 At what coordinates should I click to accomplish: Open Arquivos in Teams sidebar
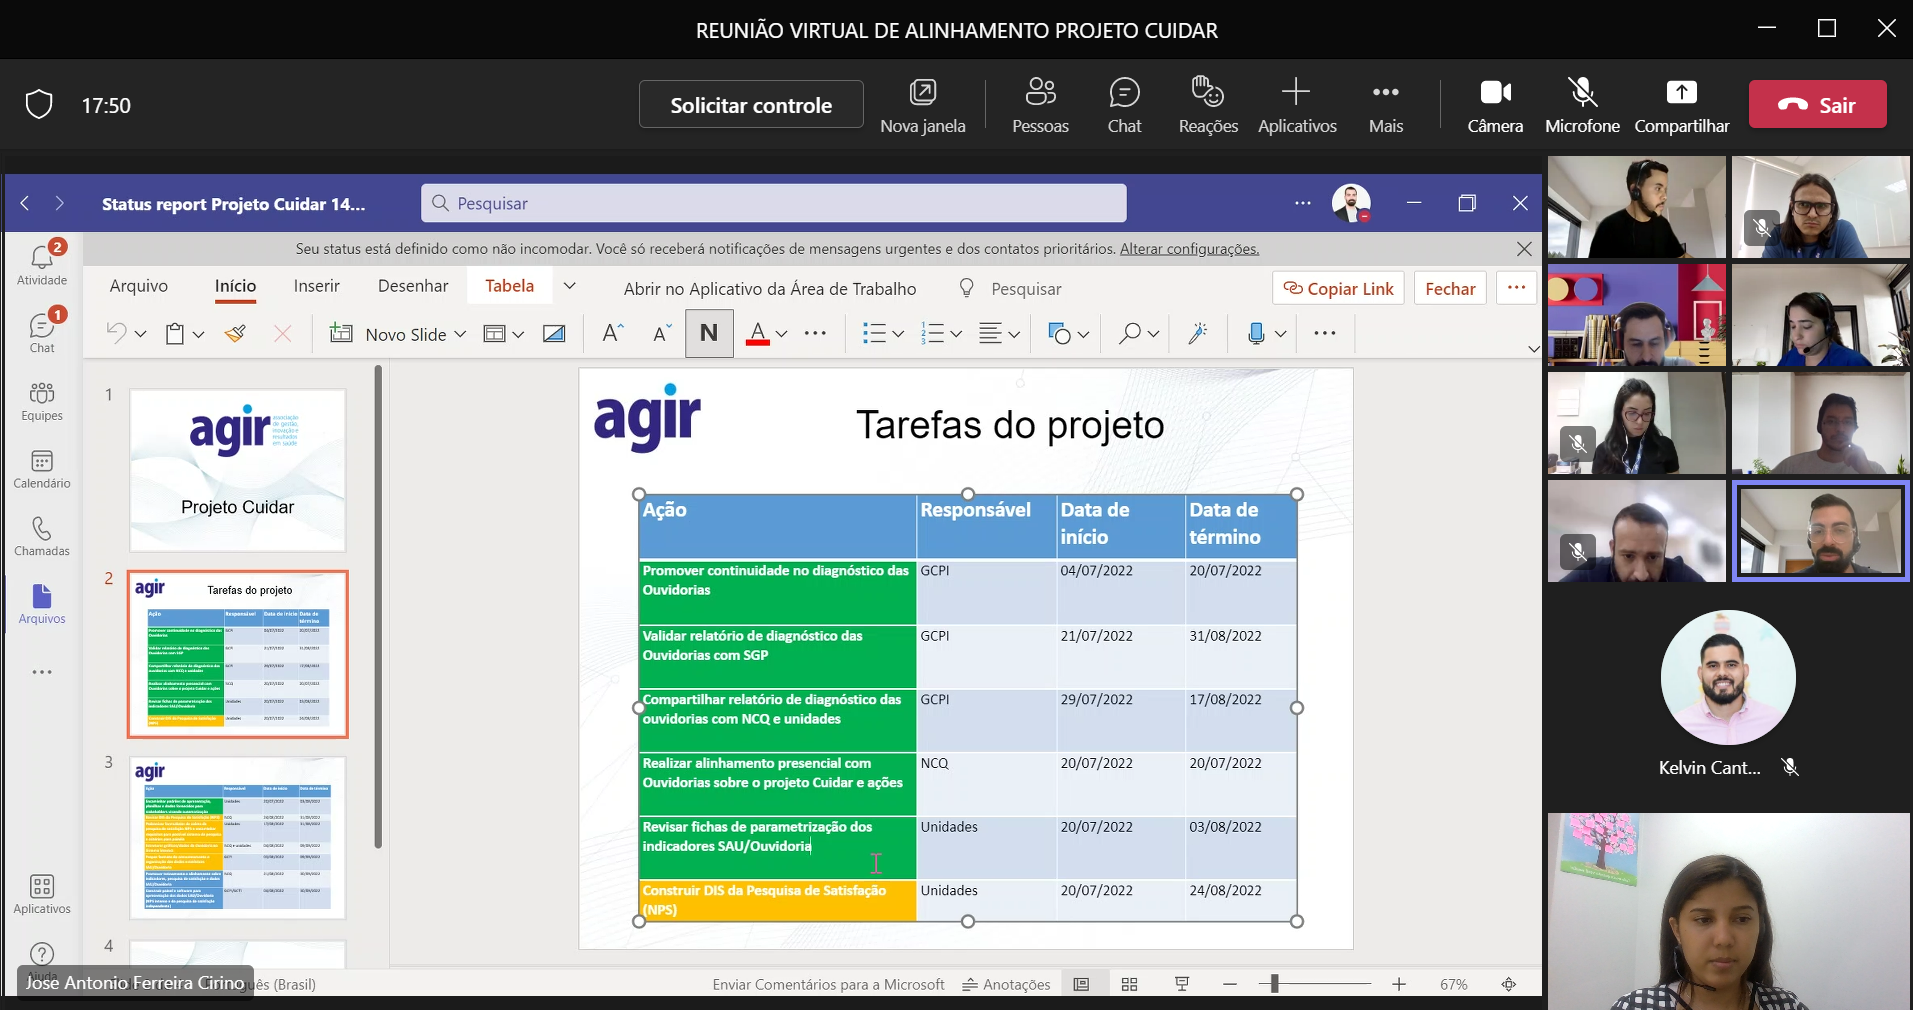[42, 604]
